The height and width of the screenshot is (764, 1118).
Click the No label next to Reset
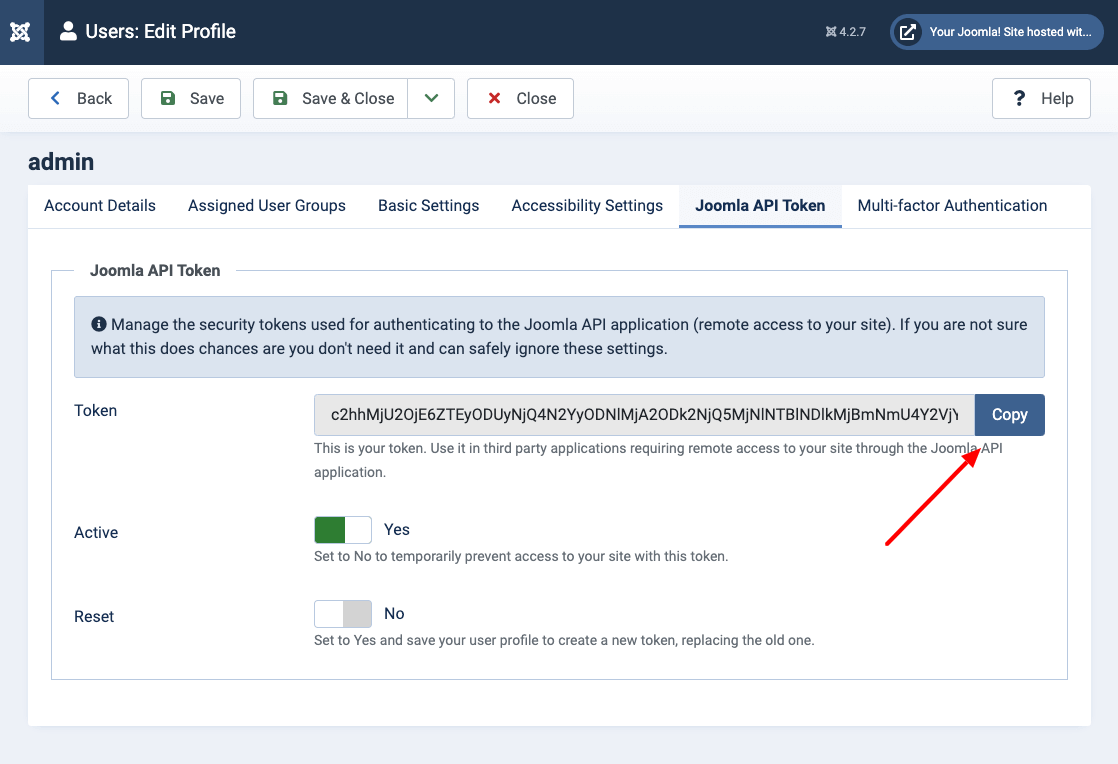pyautogui.click(x=394, y=614)
